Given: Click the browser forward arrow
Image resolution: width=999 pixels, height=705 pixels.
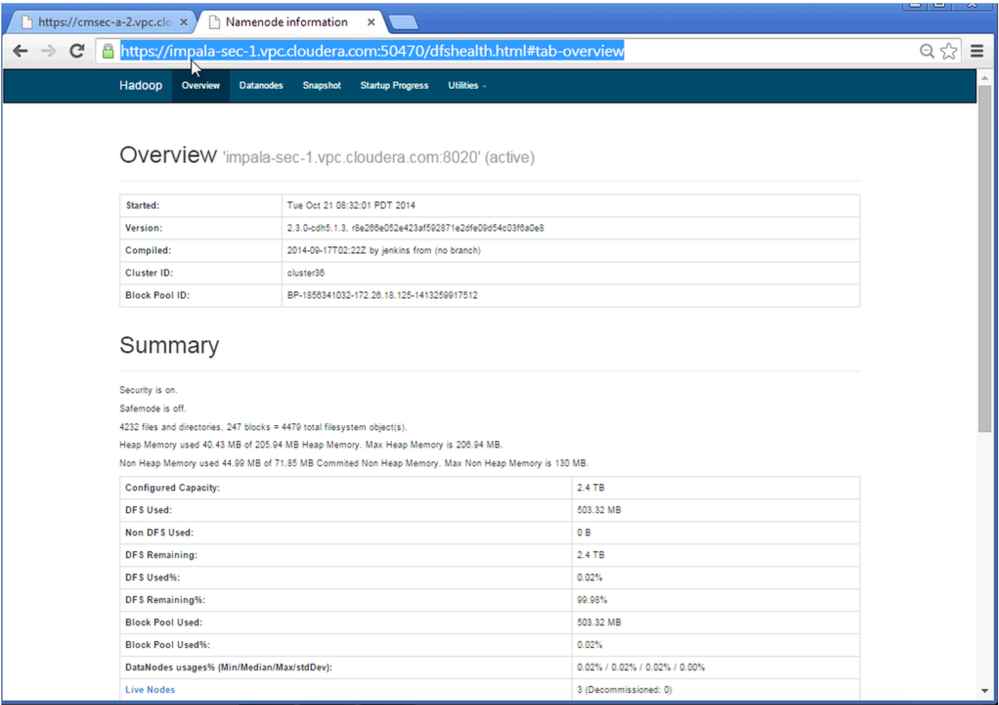Looking at the screenshot, I should point(48,51).
